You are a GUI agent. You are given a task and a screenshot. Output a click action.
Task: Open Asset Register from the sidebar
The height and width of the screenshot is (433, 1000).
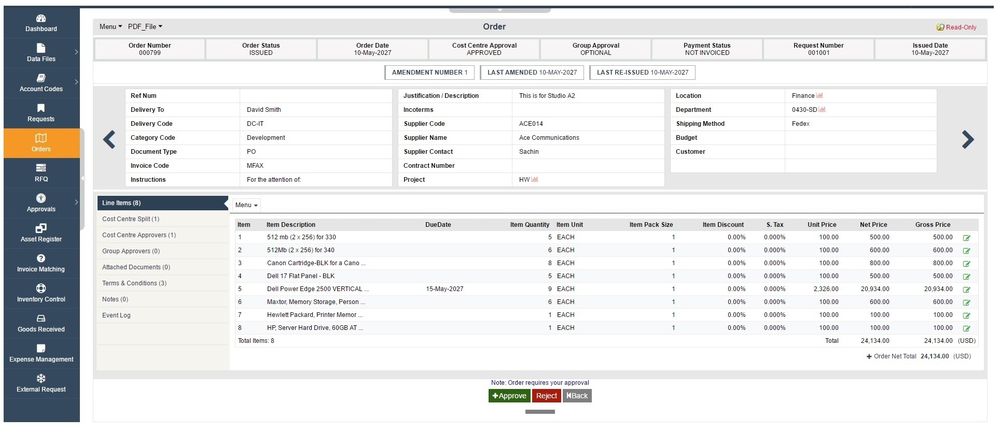click(x=41, y=233)
